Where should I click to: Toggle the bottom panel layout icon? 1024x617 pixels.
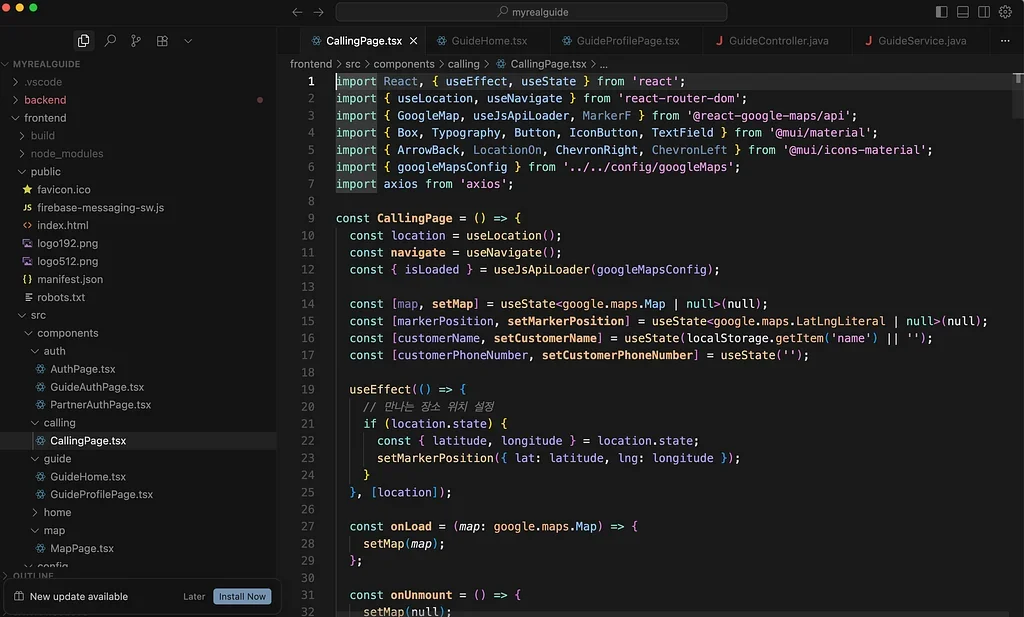[963, 12]
